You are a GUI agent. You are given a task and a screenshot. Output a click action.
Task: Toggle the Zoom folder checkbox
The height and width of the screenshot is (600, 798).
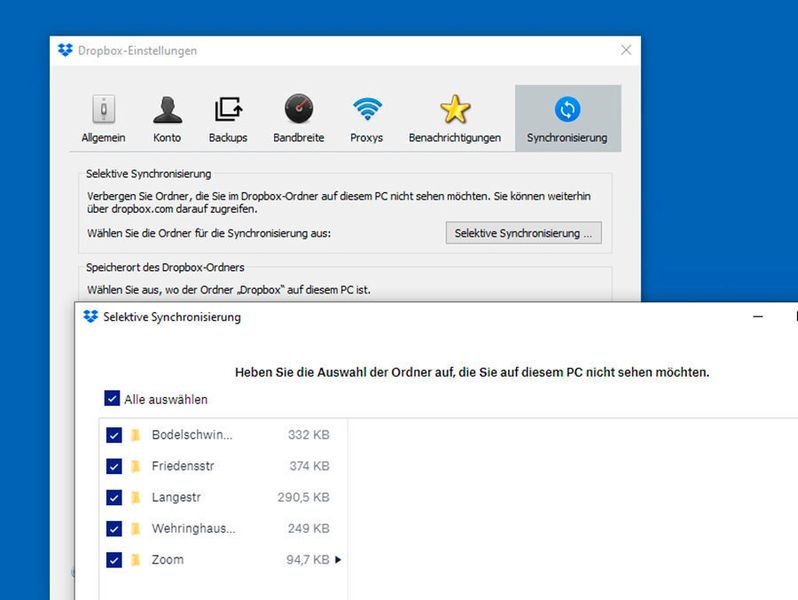(114, 560)
